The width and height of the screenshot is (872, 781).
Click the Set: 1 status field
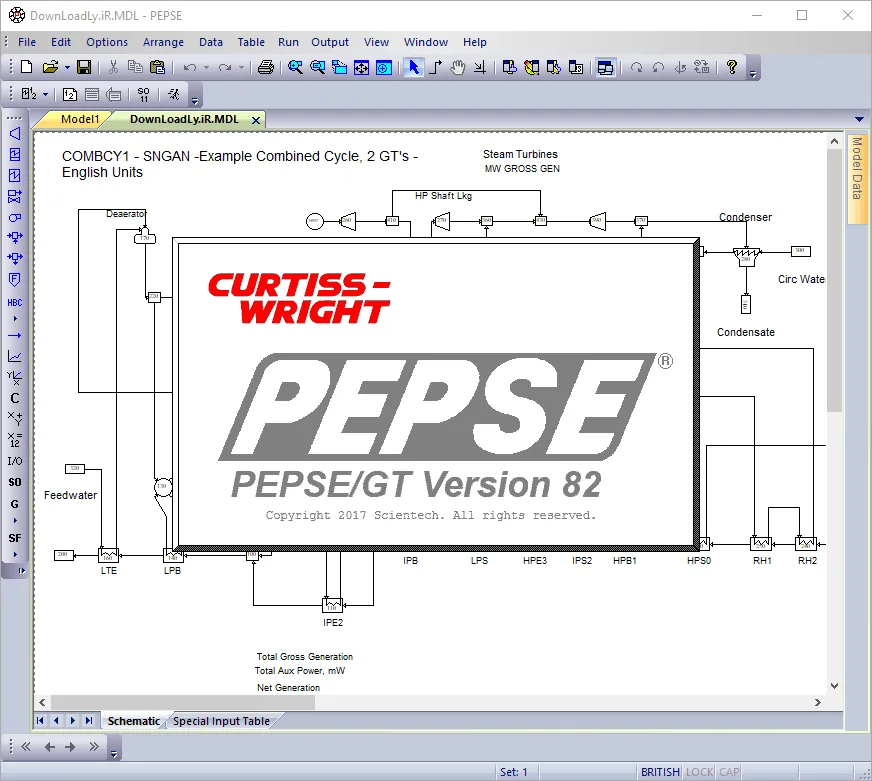[x=513, y=772]
